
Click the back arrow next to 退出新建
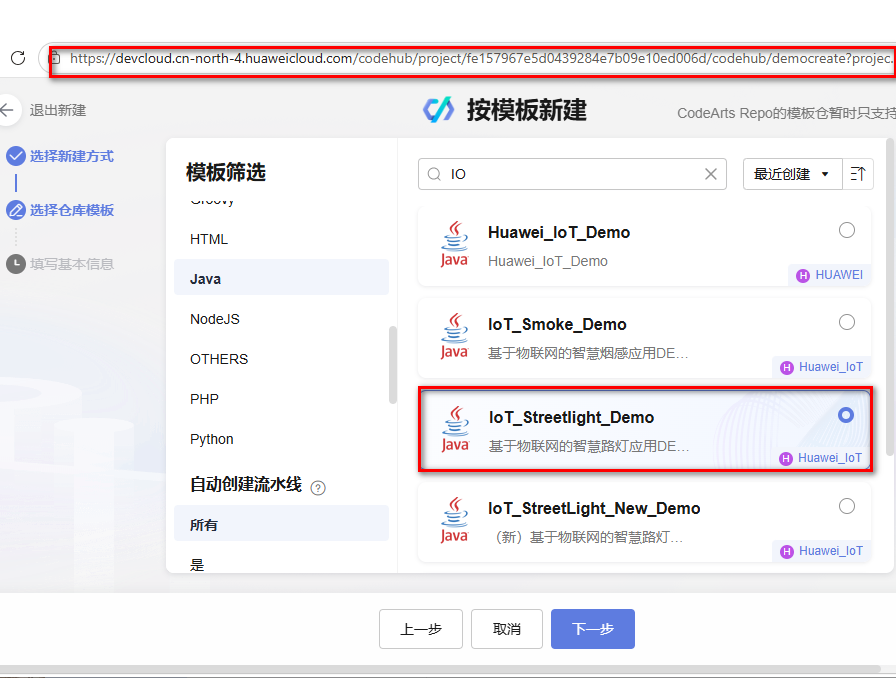tap(7, 110)
